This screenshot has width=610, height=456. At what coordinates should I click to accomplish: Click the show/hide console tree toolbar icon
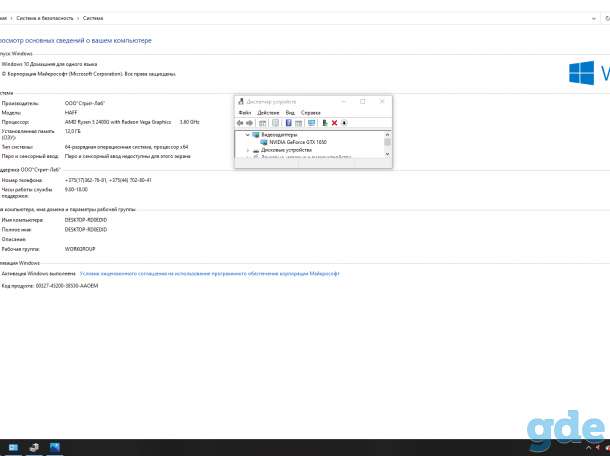coord(263,123)
